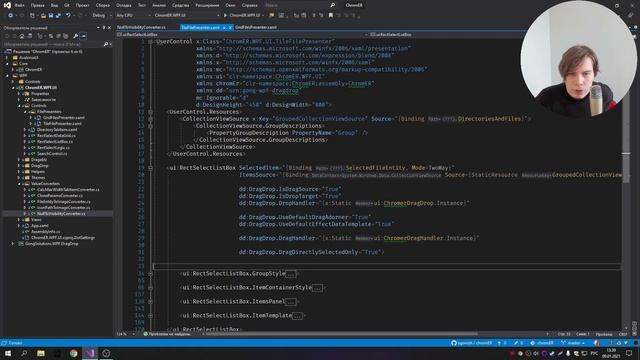This screenshot has width=640, height=360.
Task: Toggle the Solution Explorer preview selected items button
Action: pos(83,36)
